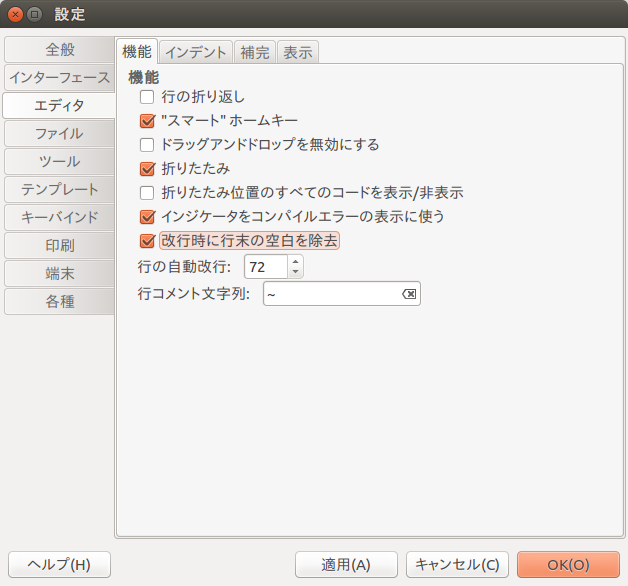Go to the ファイル settings category
The height and width of the screenshot is (586, 628).
(x=59, y=133)
